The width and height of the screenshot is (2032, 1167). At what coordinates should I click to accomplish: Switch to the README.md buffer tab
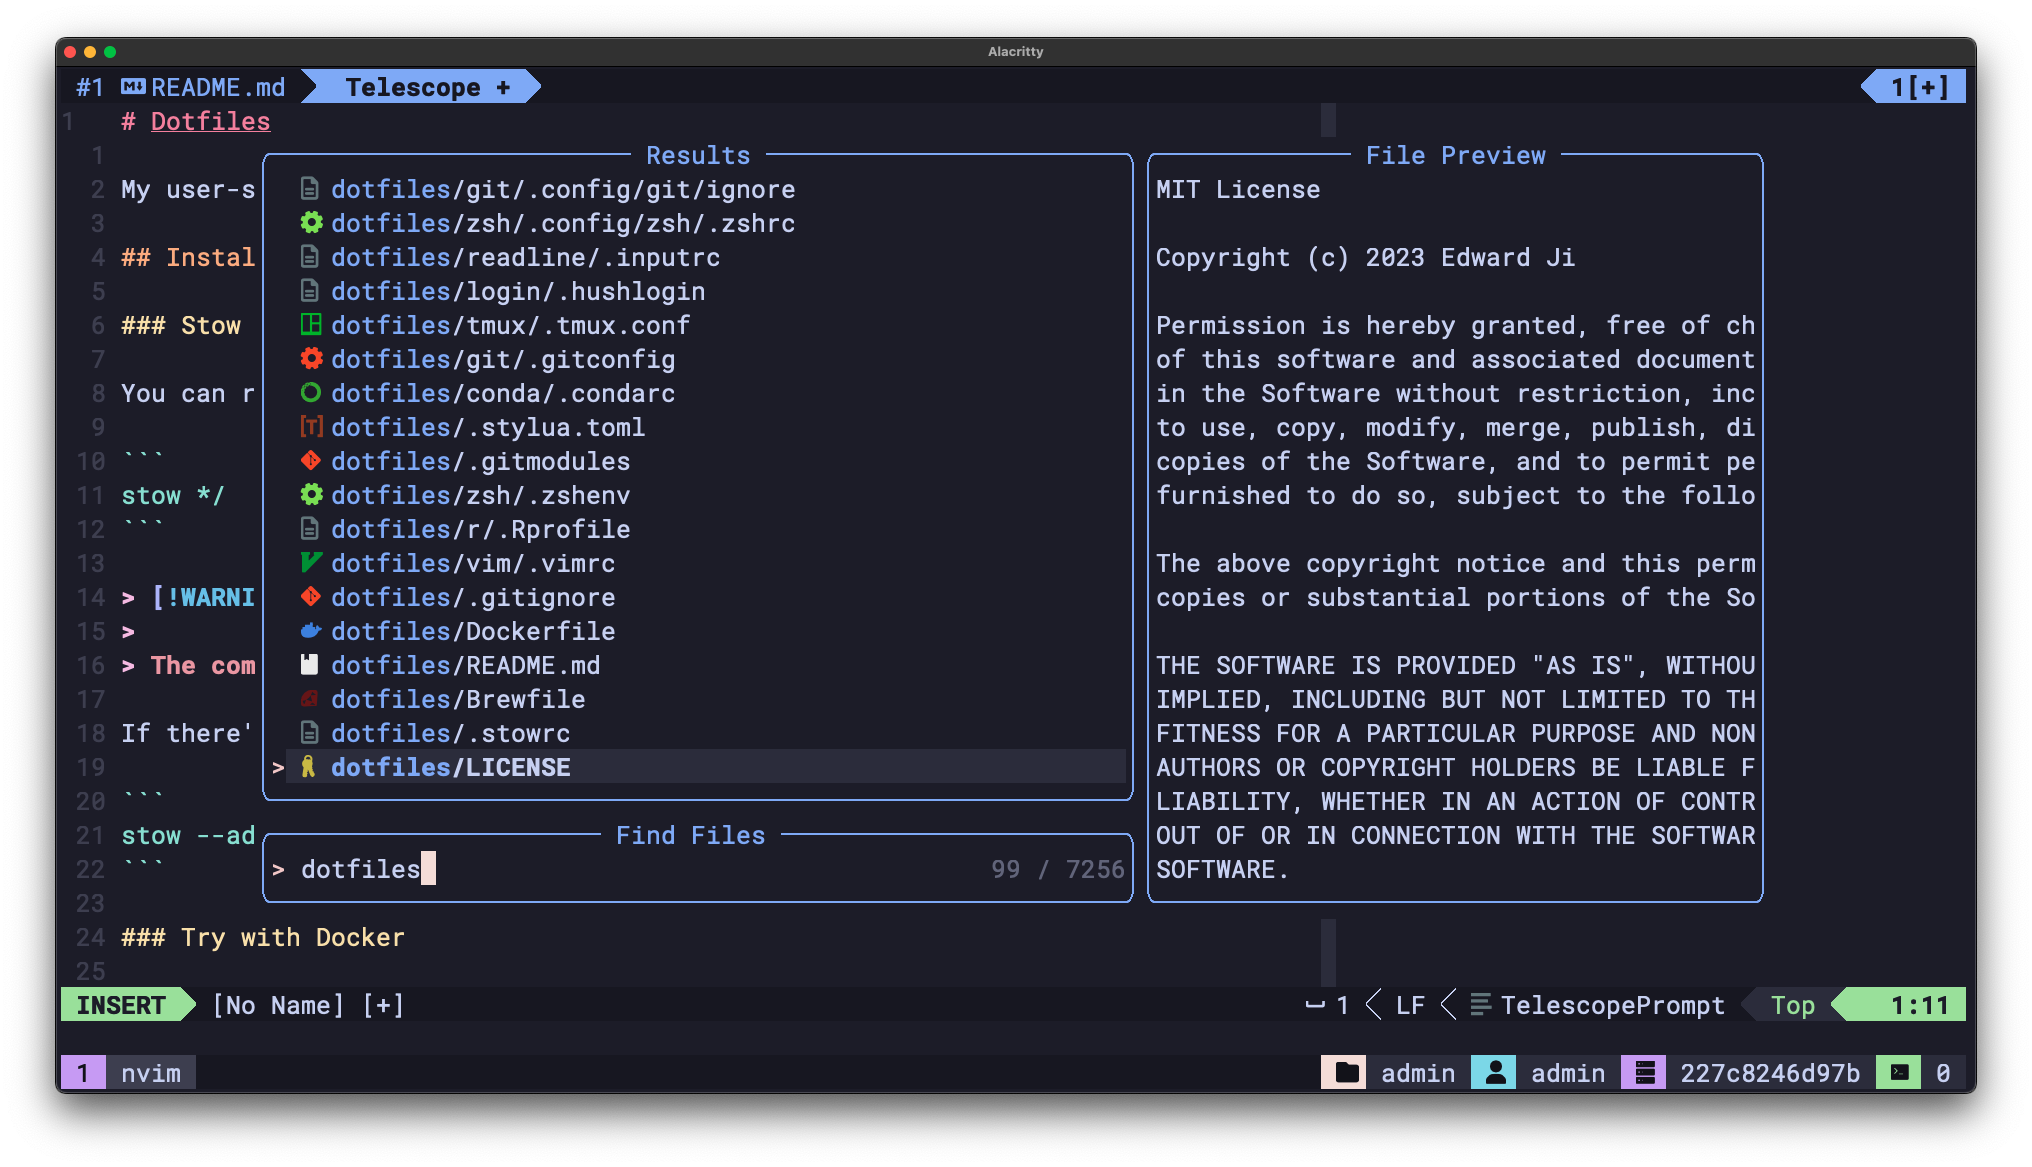(x=217, y=87)
